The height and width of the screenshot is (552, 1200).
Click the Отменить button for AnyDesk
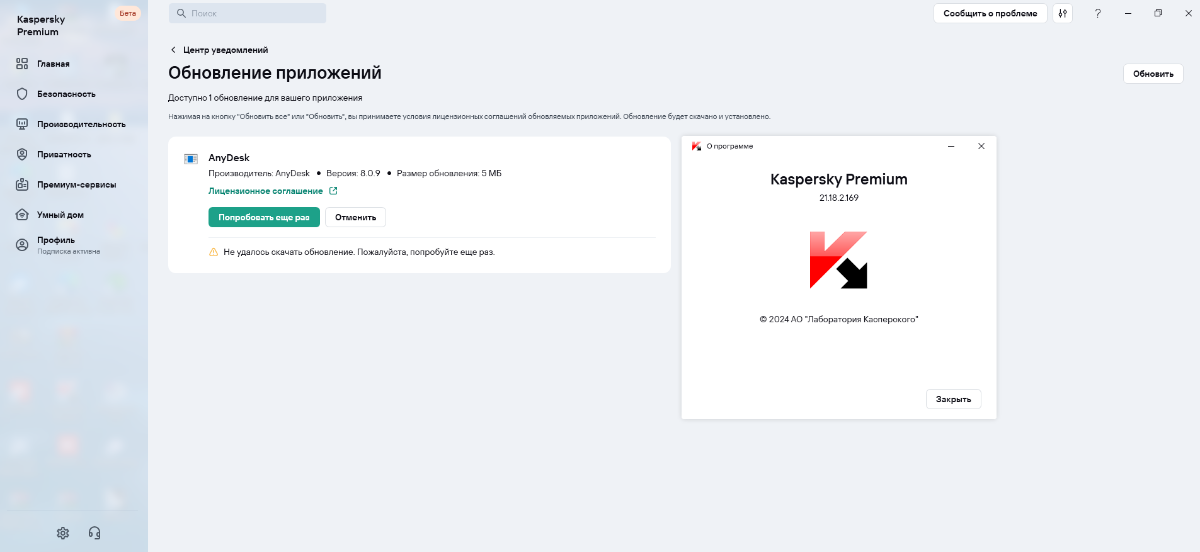(355, 217)
